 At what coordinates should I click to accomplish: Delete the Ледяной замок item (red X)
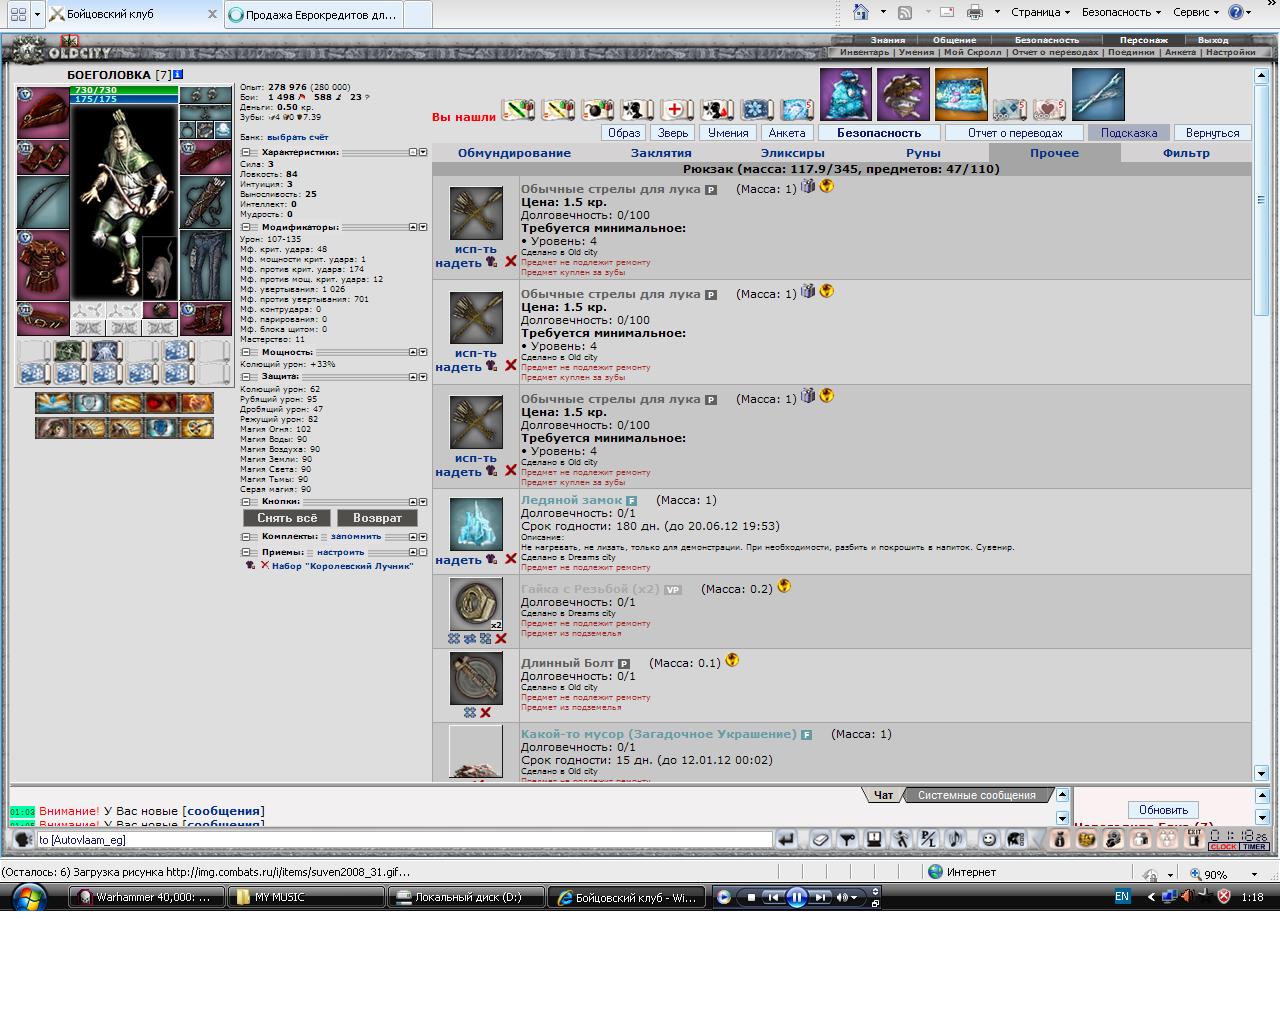coord(510,559)
